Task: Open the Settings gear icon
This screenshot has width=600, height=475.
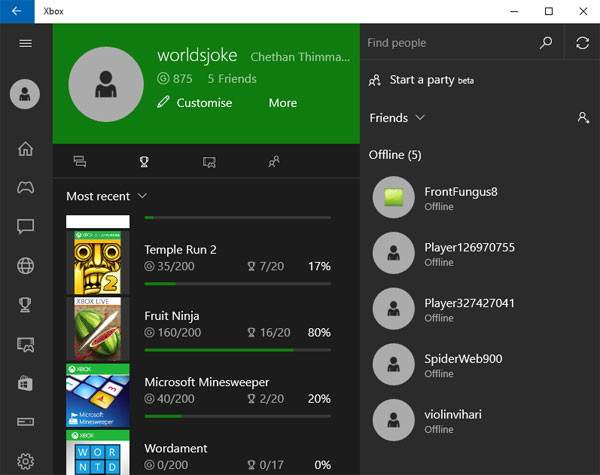Action: pyautogui.click(x=26, y=461)
